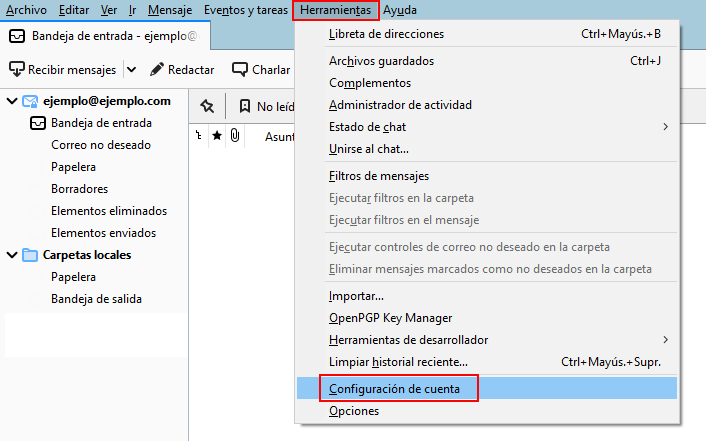
Task: Collapse the ejemplo@ejemplo.com account tree
Action: click(10, 101)
